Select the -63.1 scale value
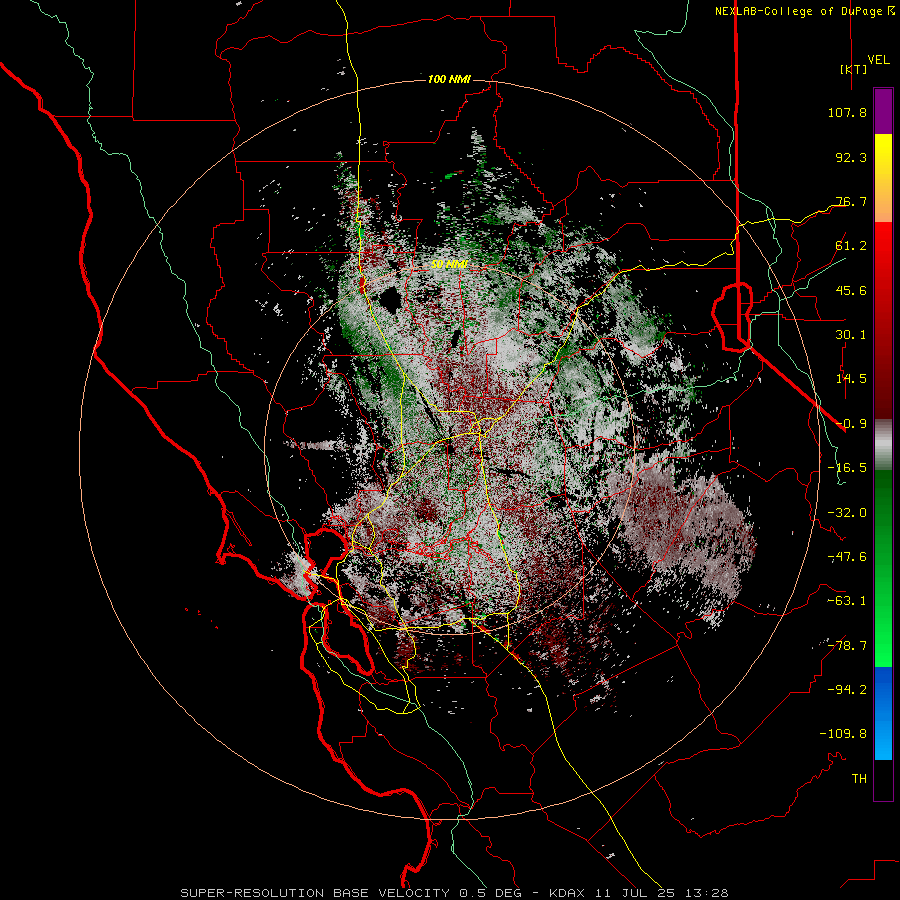 847,601
